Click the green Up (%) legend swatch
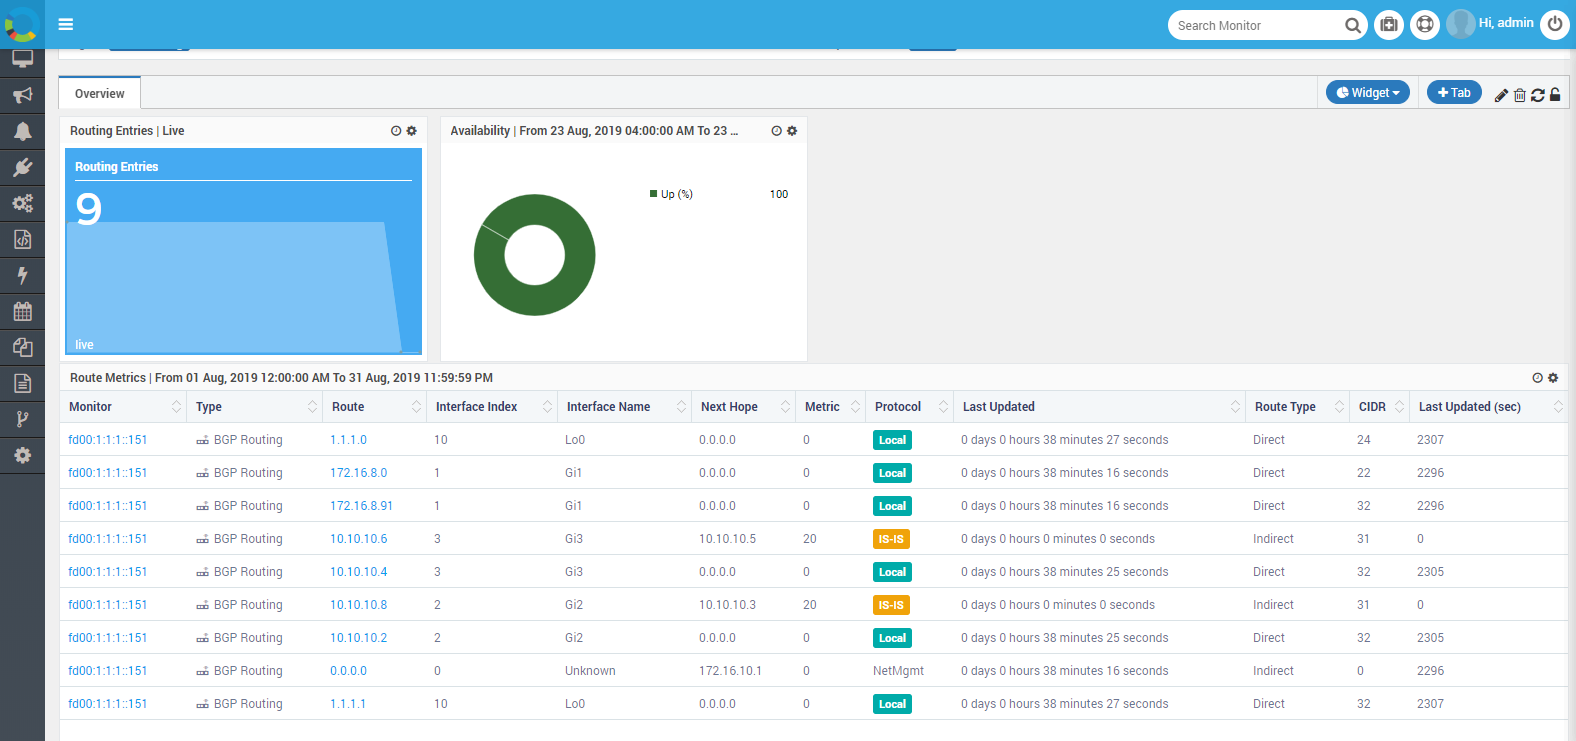Image resolution: width=1576 pixels, height=741 pixels. [654, 194]
